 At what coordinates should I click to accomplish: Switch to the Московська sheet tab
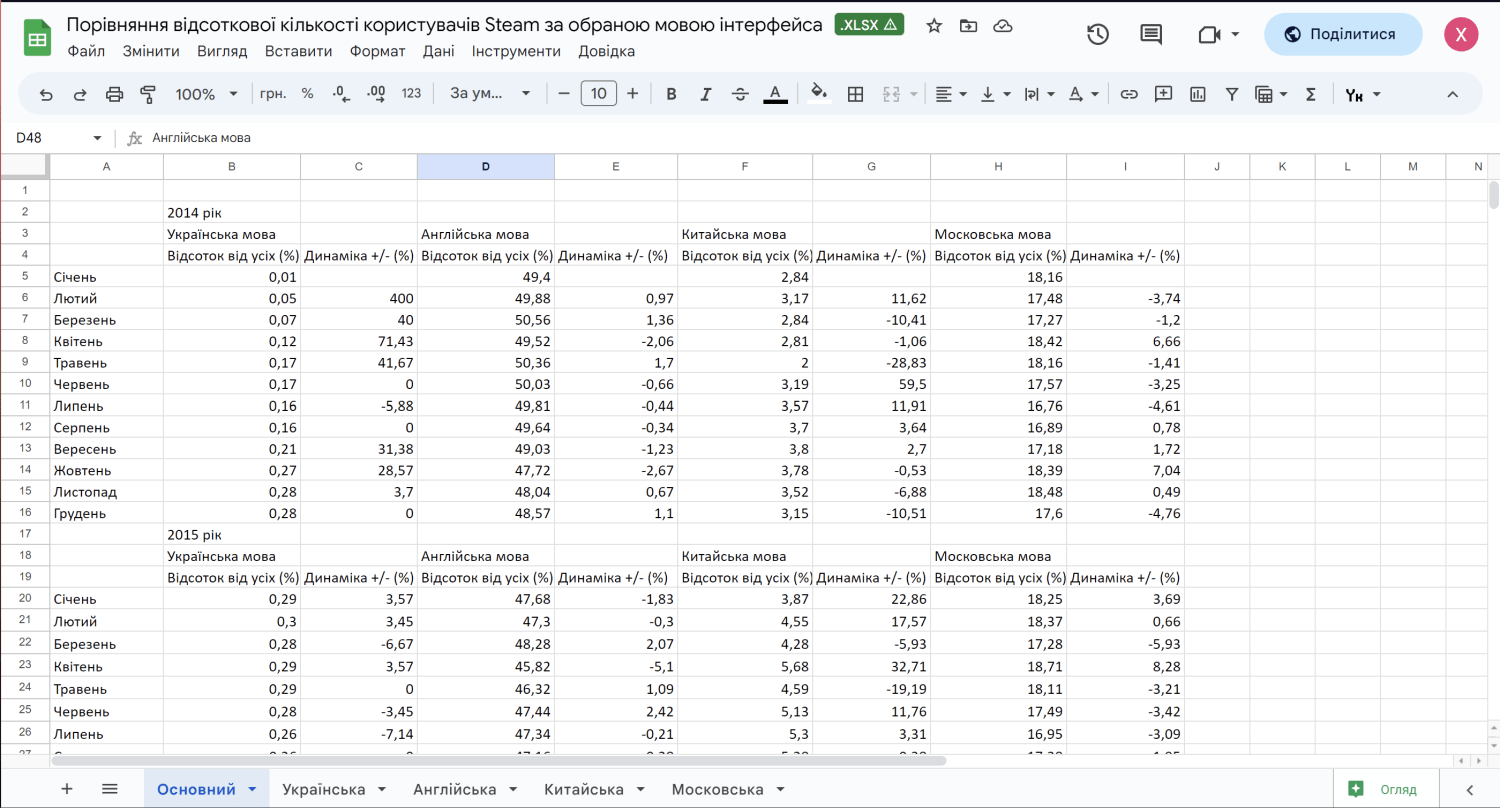tap(727, 789)
